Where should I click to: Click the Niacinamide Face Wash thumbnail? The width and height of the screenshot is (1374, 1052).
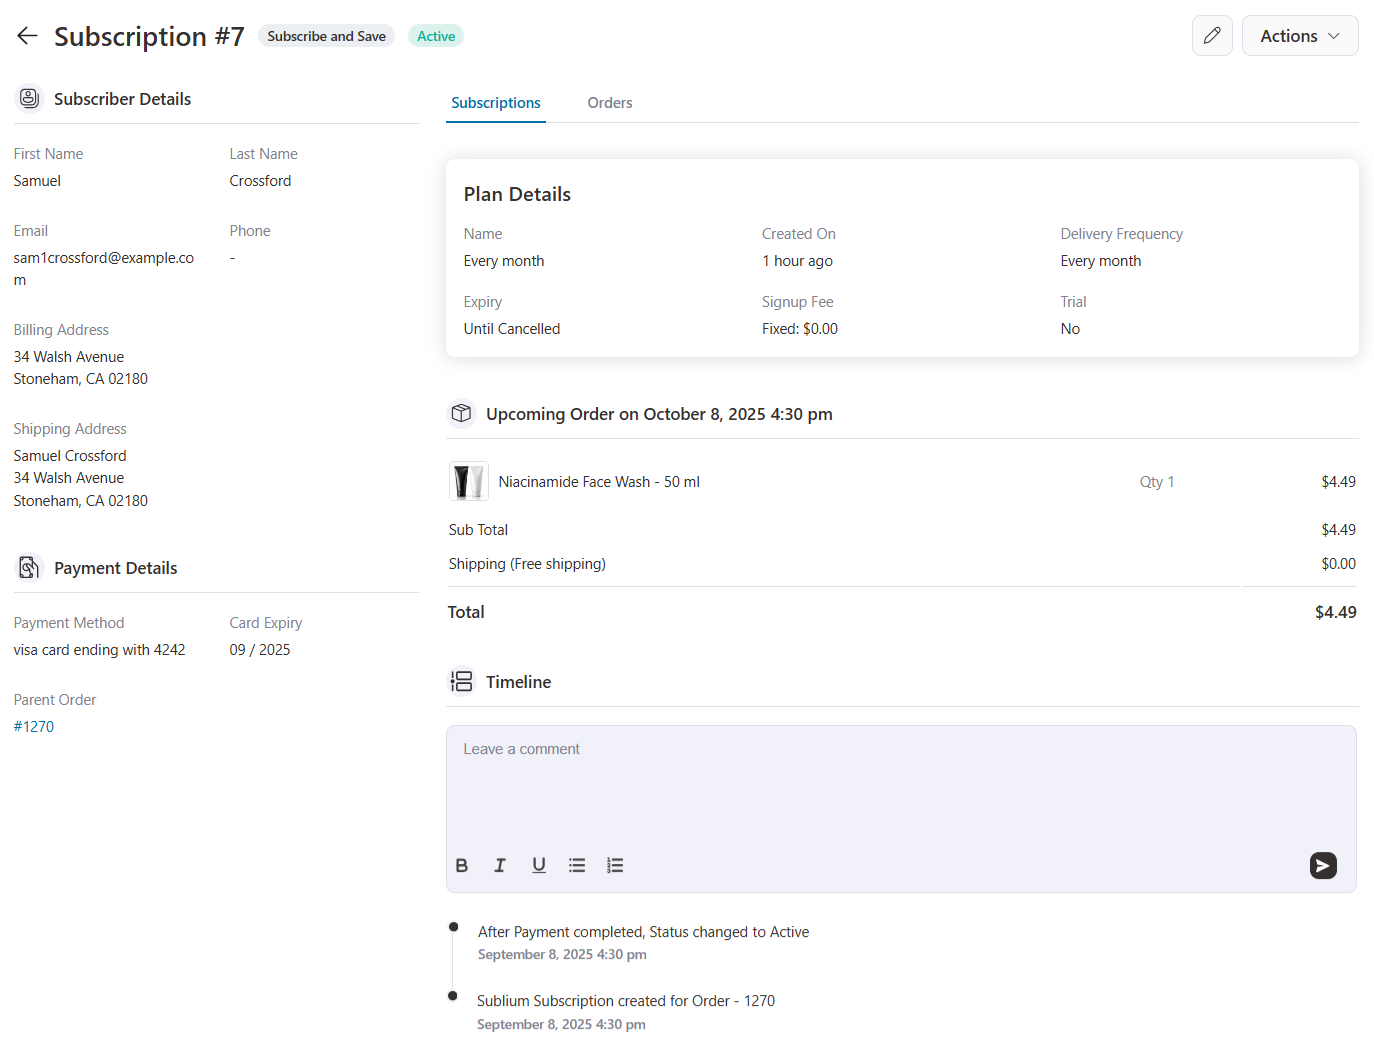coord(468,482)
